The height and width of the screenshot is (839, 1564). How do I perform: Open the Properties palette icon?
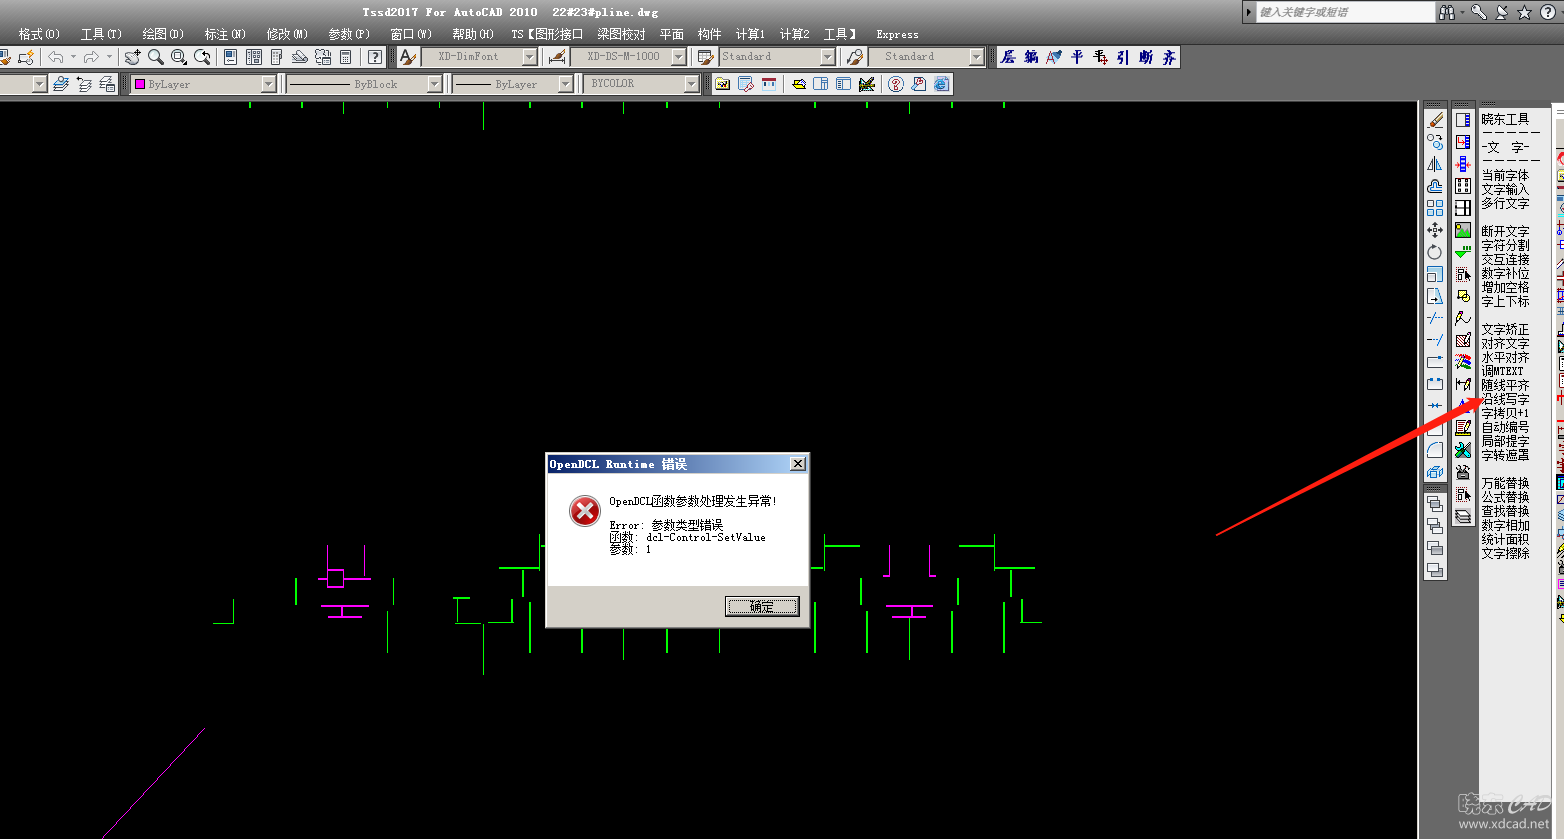click(230, 57)
